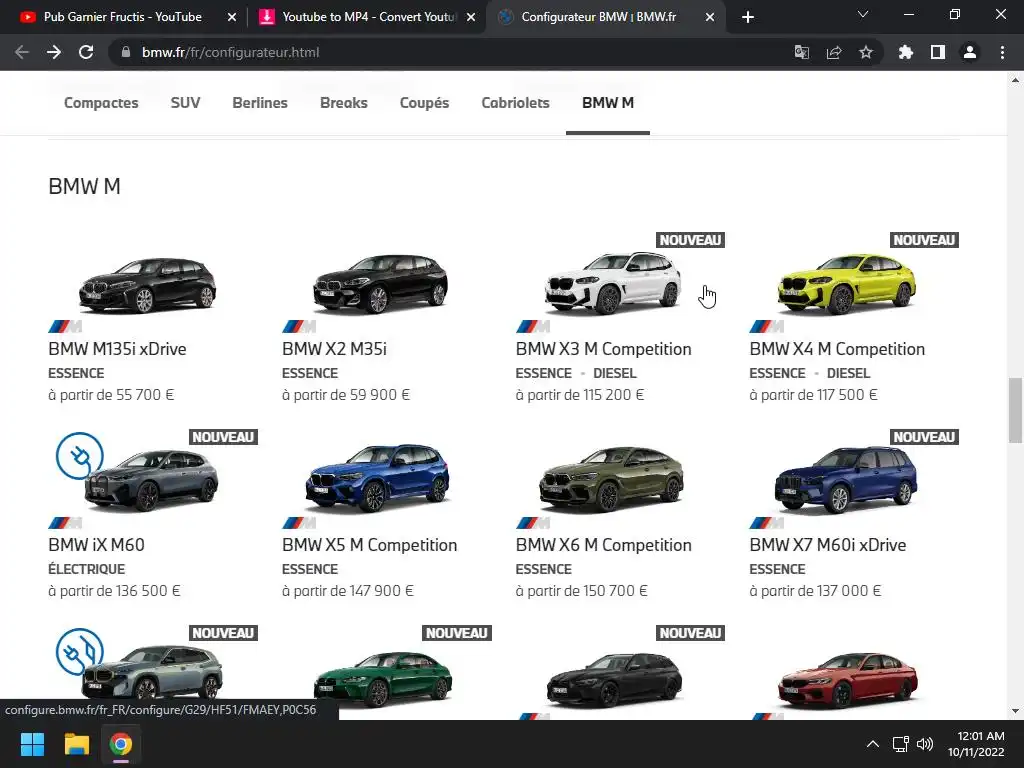
Task: Click the site lock icon in address bar
Action: coord(126,52)
